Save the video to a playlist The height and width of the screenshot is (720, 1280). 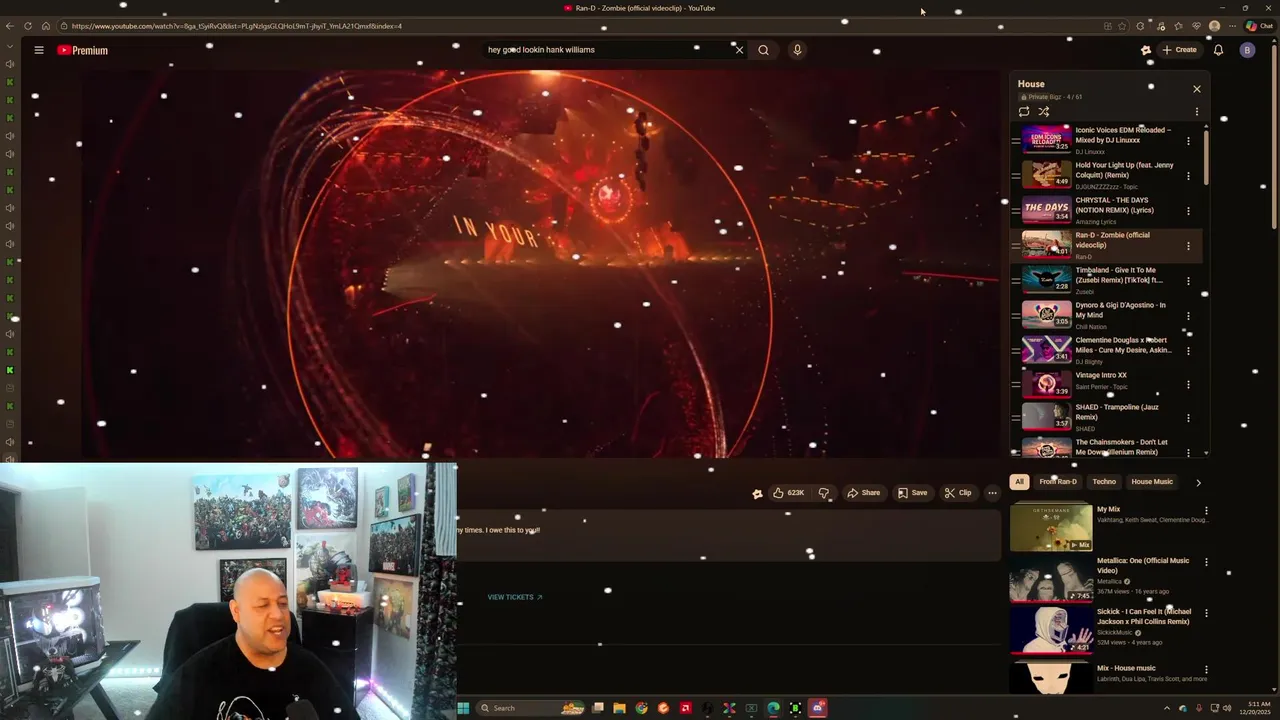pos(912,493)
